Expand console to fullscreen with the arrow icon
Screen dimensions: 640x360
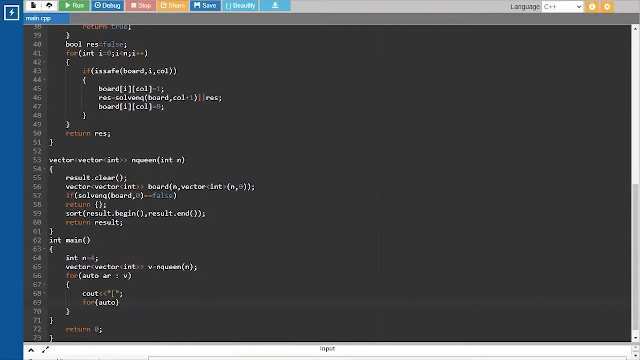45,350
